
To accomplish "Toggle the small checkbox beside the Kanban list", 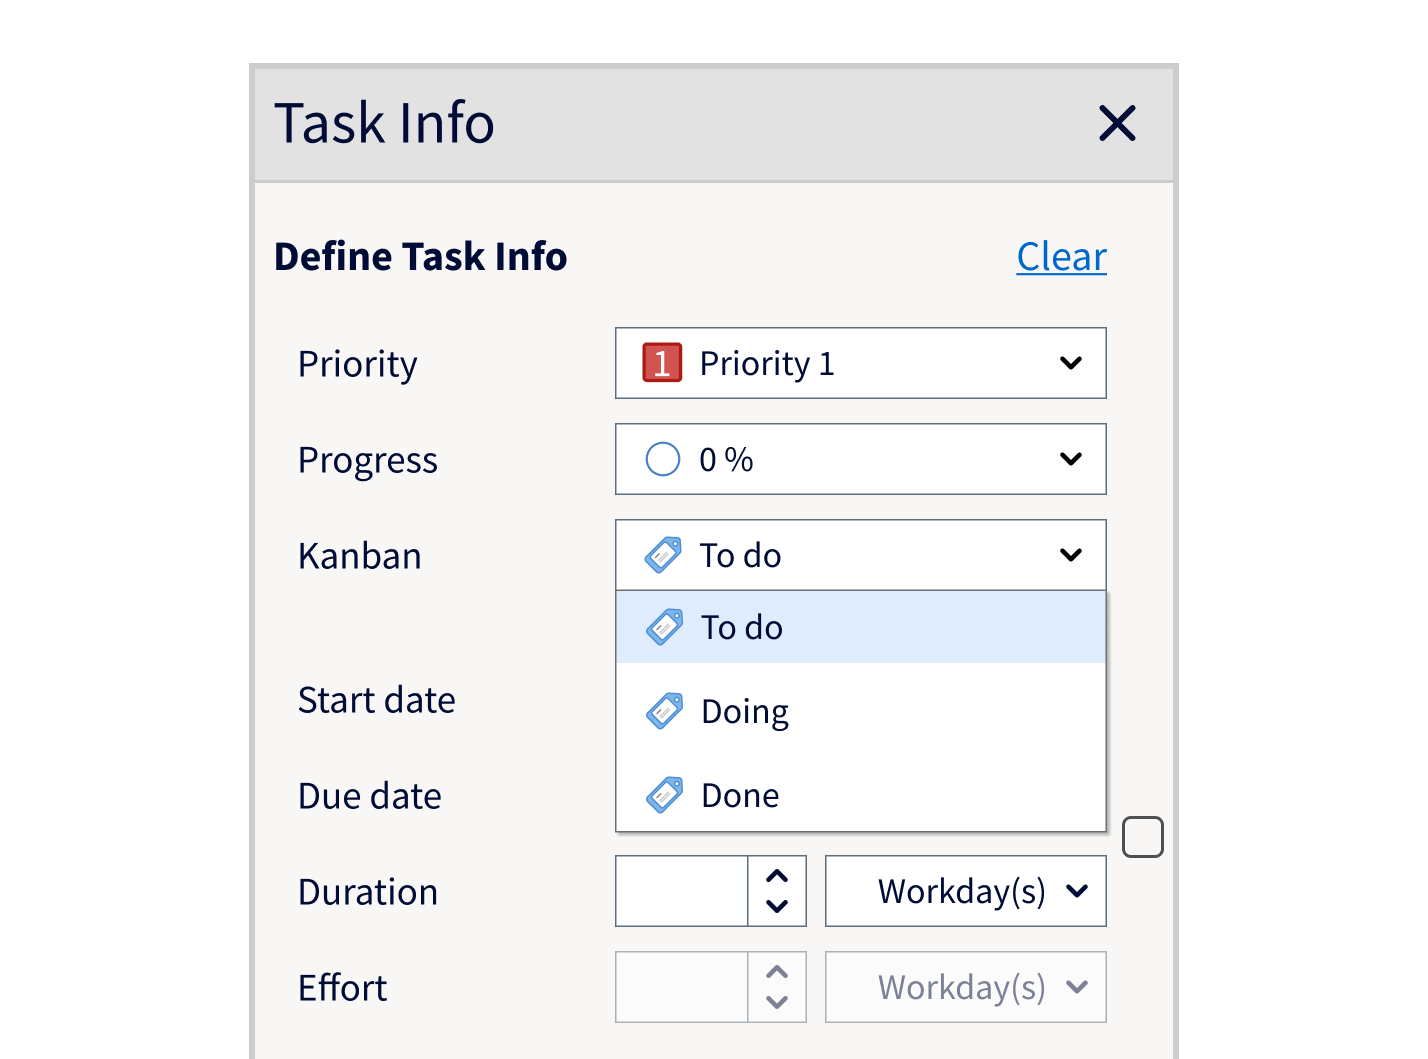I will coord(1143,836).
